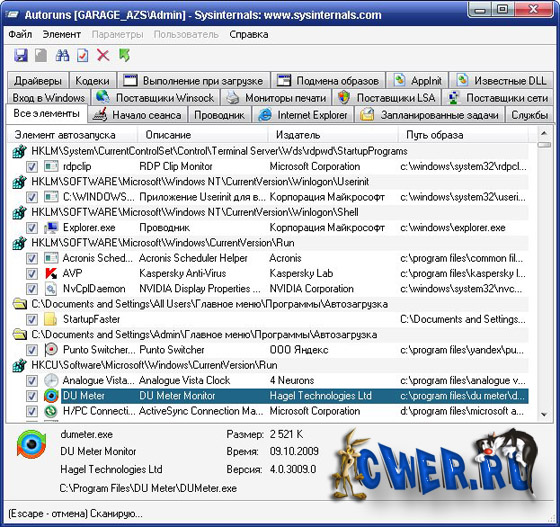
Task: Click the scrollbar down arrow
Action: 544,415
